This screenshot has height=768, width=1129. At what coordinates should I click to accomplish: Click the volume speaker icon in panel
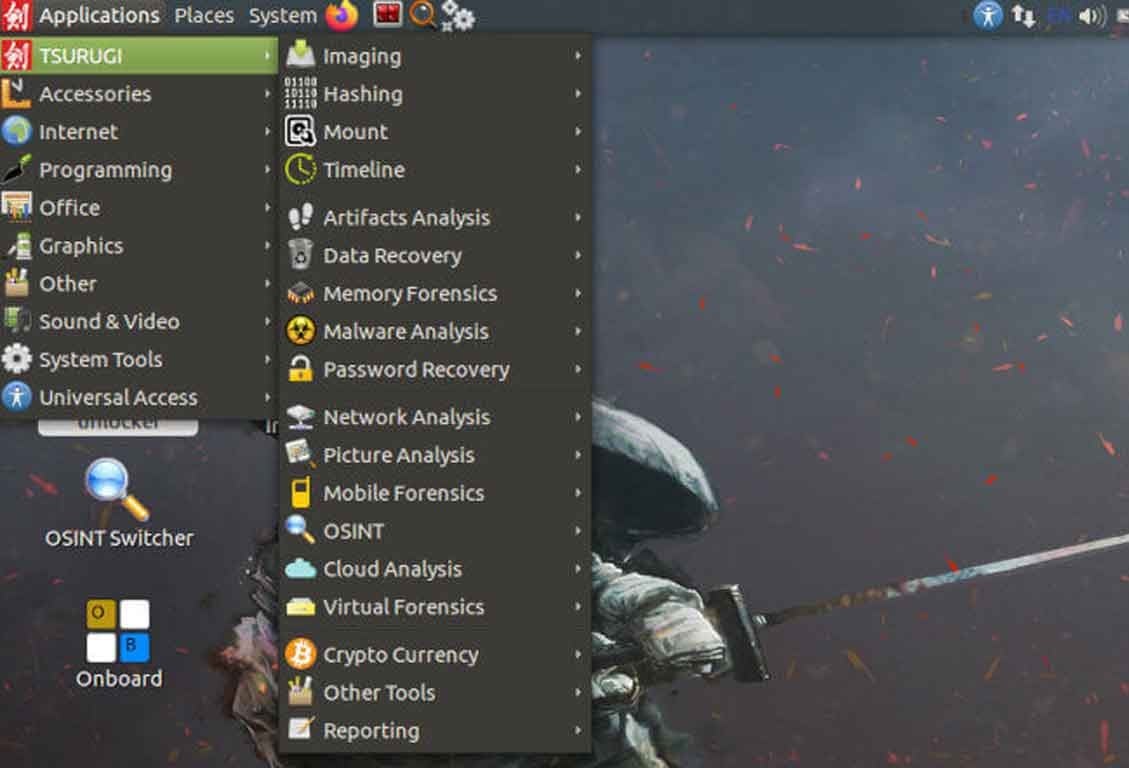pos(1091,16)
